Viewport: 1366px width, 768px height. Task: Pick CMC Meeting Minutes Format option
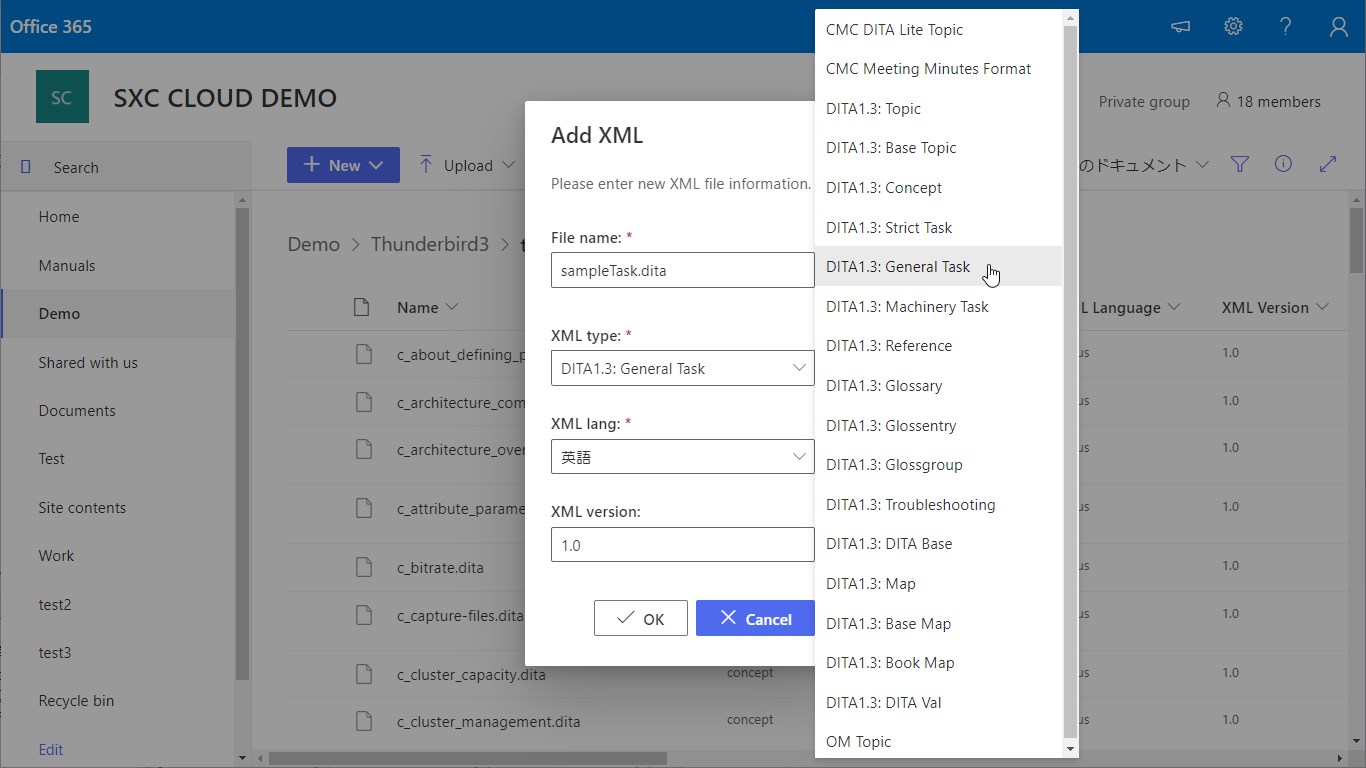(928, 69)
